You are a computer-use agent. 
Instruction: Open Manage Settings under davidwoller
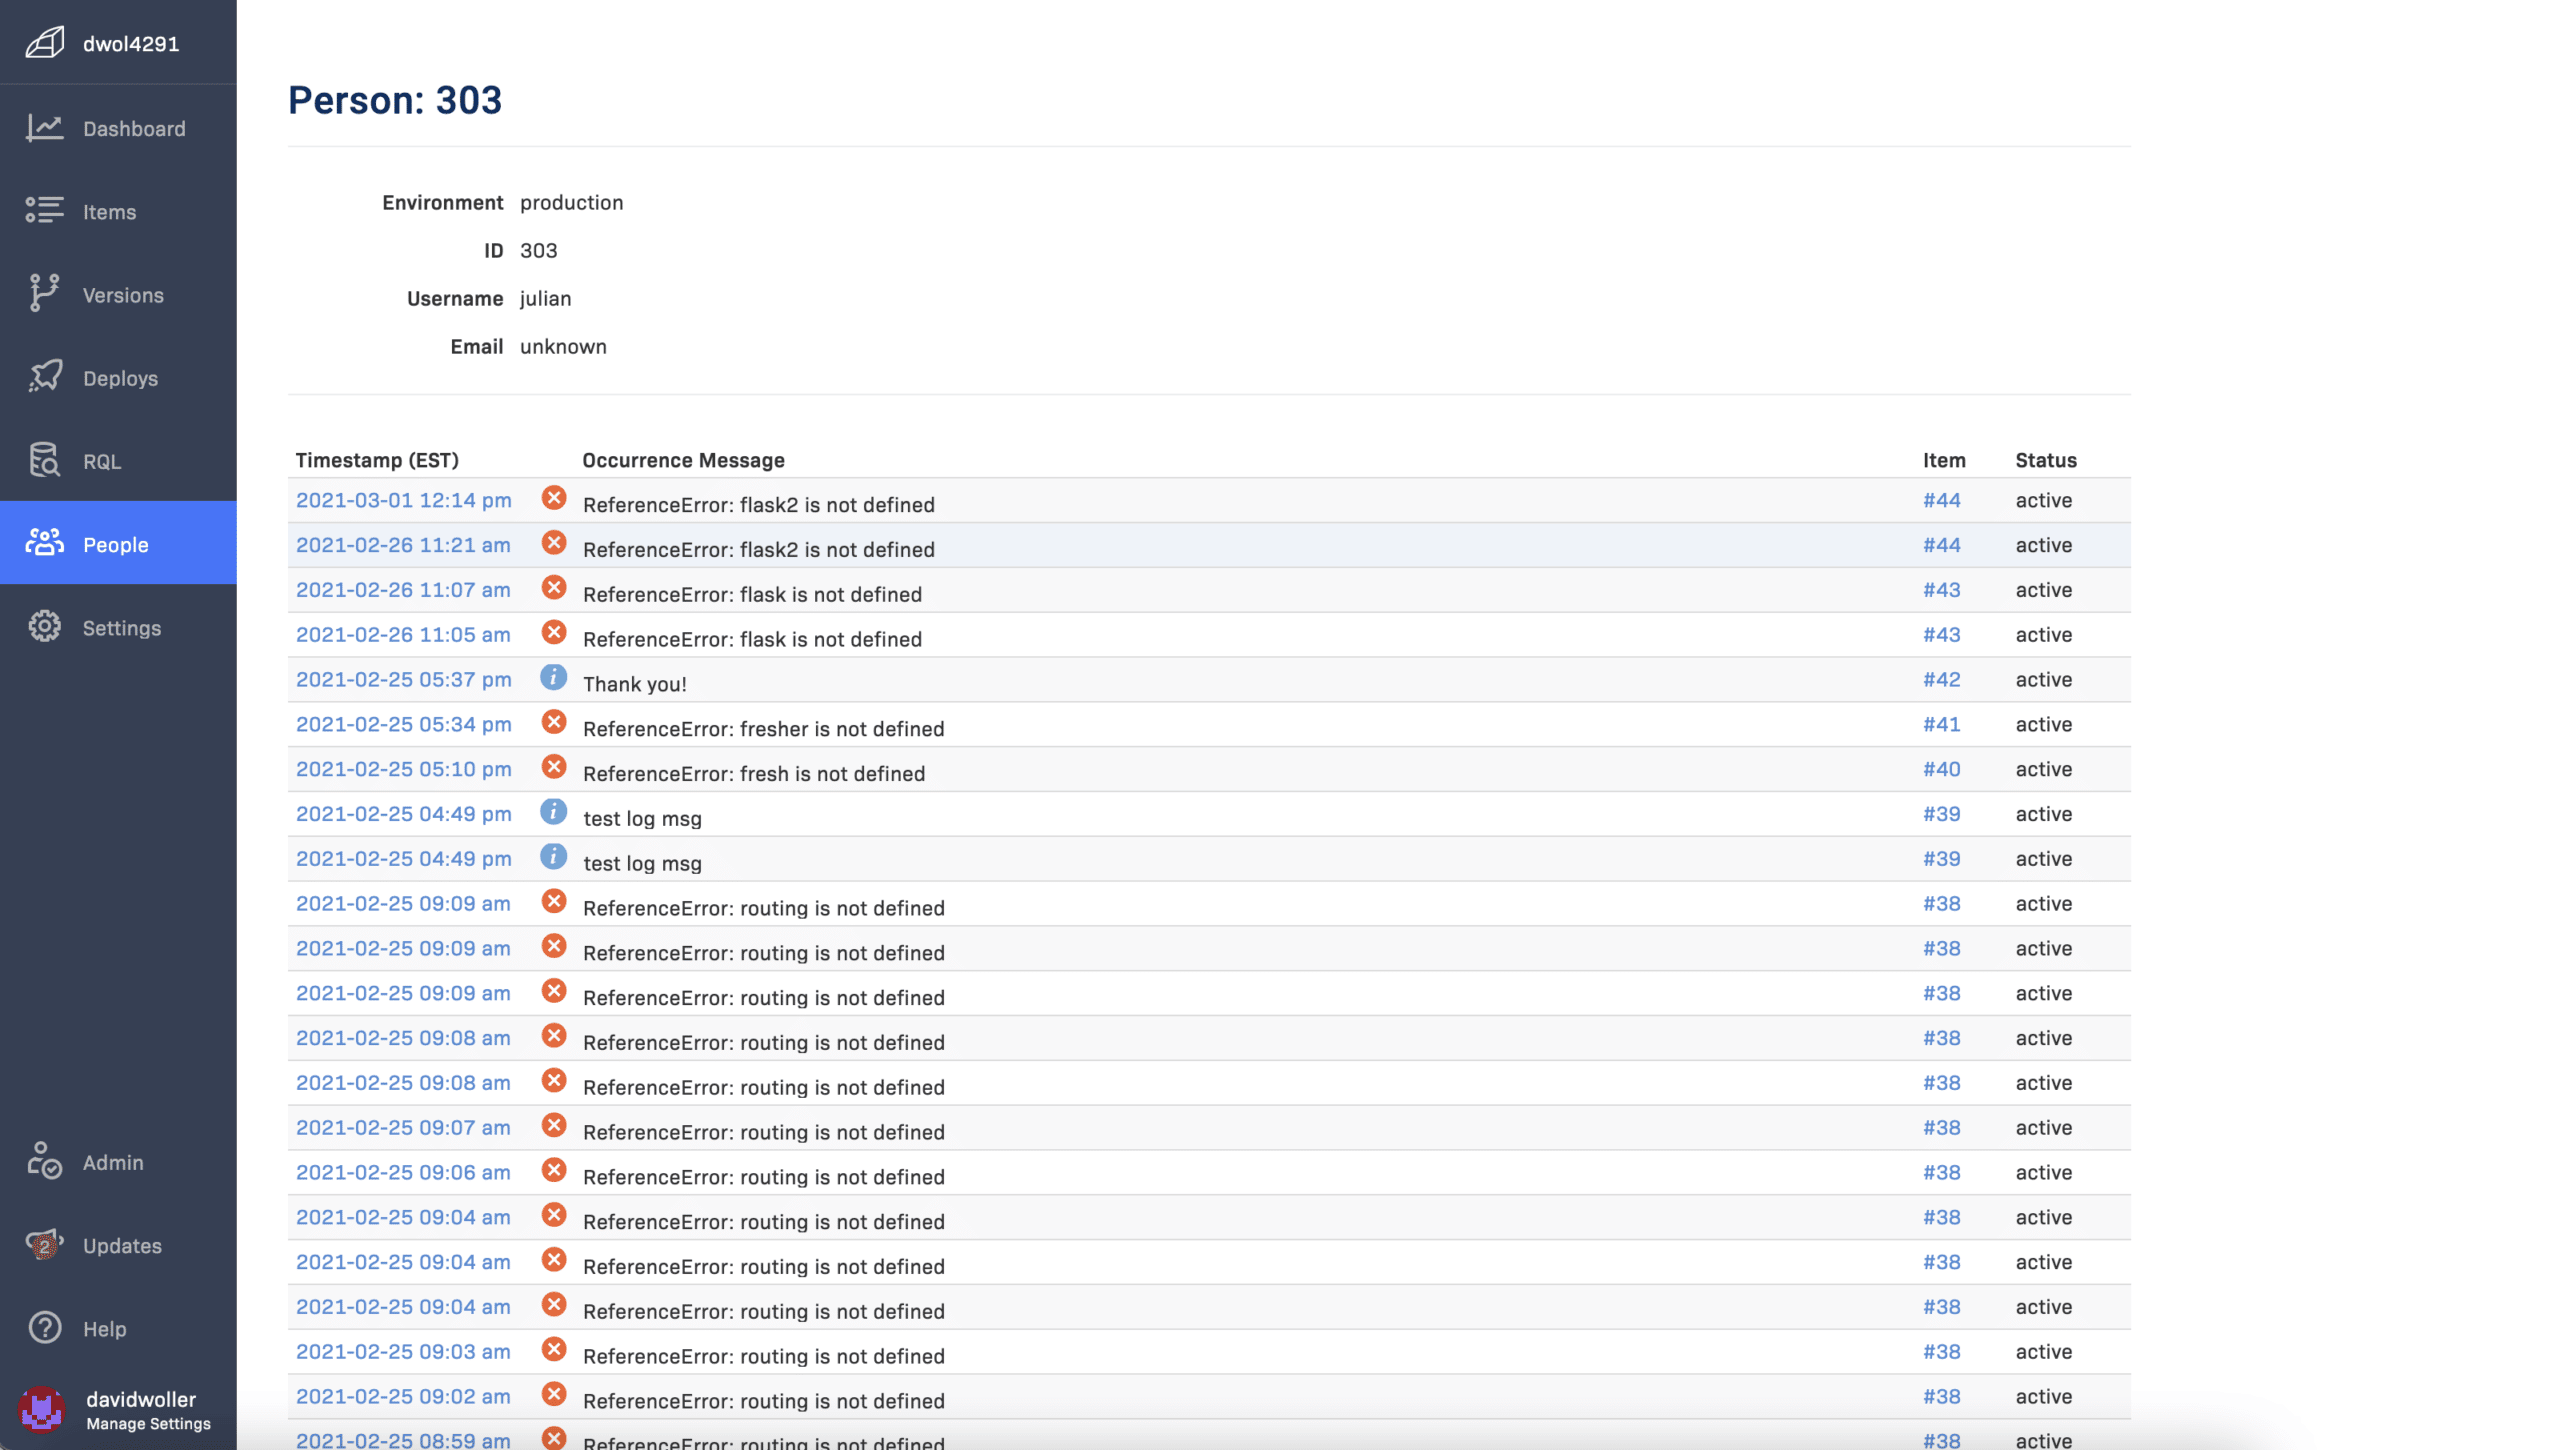(148, 1424)
